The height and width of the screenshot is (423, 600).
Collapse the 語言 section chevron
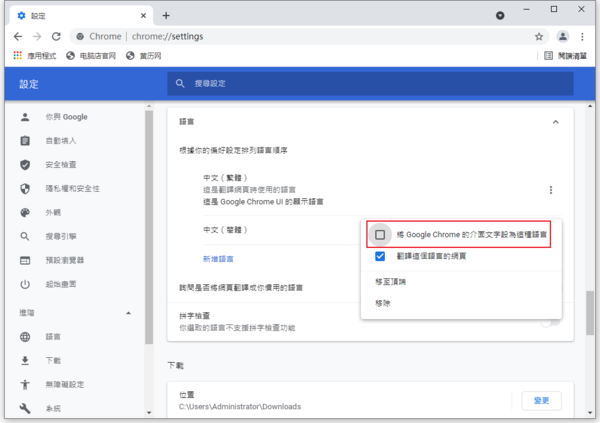tap(555, 121)
